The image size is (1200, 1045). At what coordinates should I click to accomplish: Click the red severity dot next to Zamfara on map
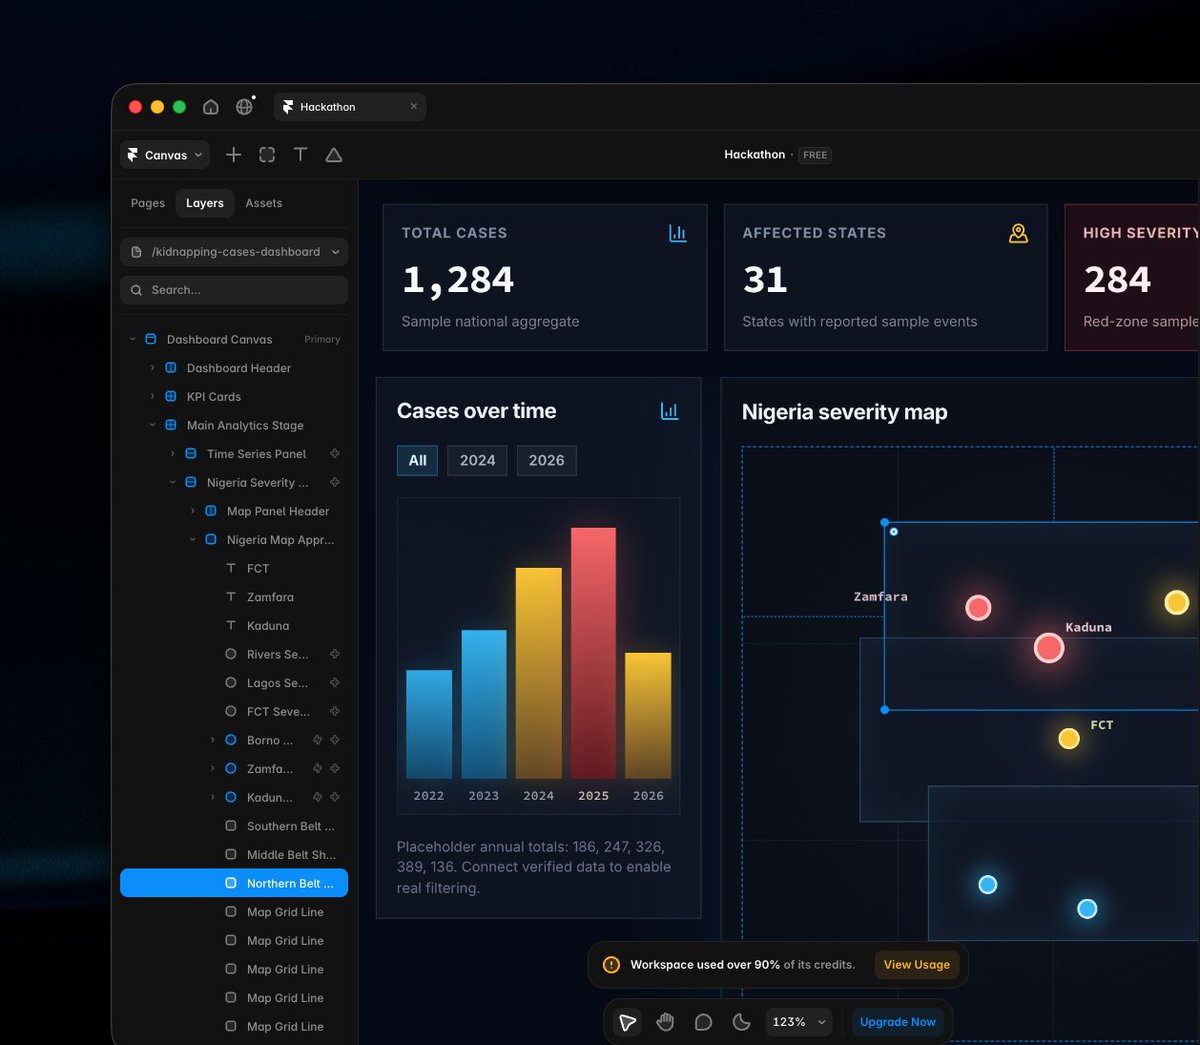(978, 608)
